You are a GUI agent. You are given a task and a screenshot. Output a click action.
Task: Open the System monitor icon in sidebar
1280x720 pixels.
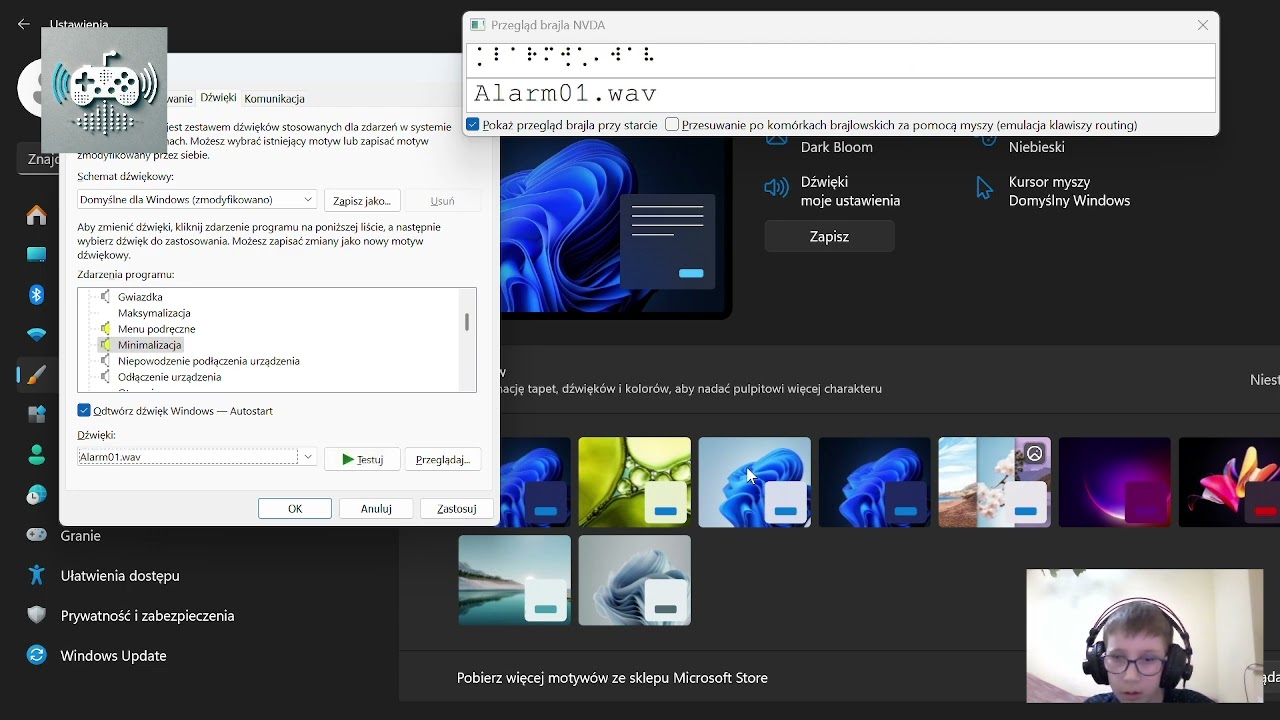(37, 255)
